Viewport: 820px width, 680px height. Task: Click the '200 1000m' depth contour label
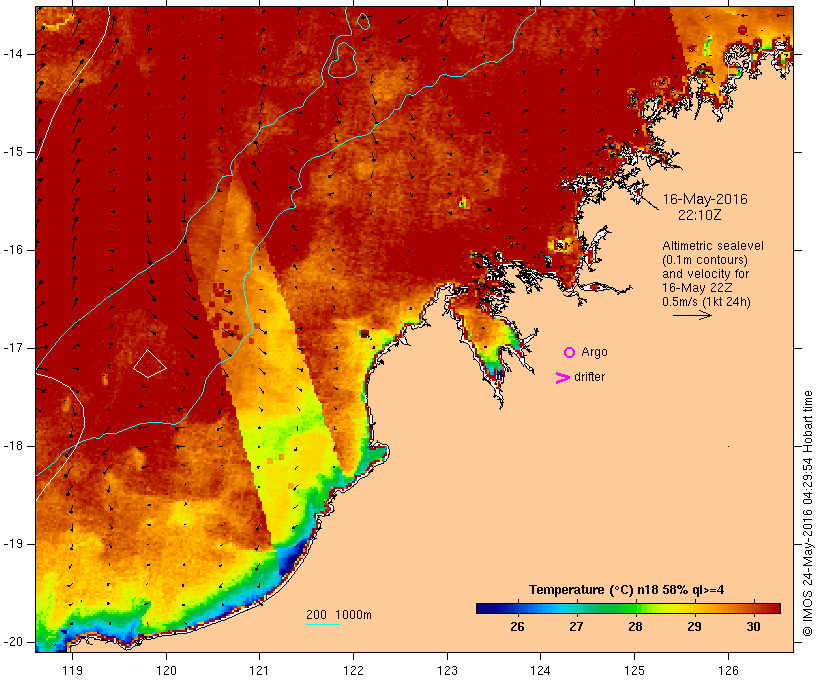(x=339, y=615)
